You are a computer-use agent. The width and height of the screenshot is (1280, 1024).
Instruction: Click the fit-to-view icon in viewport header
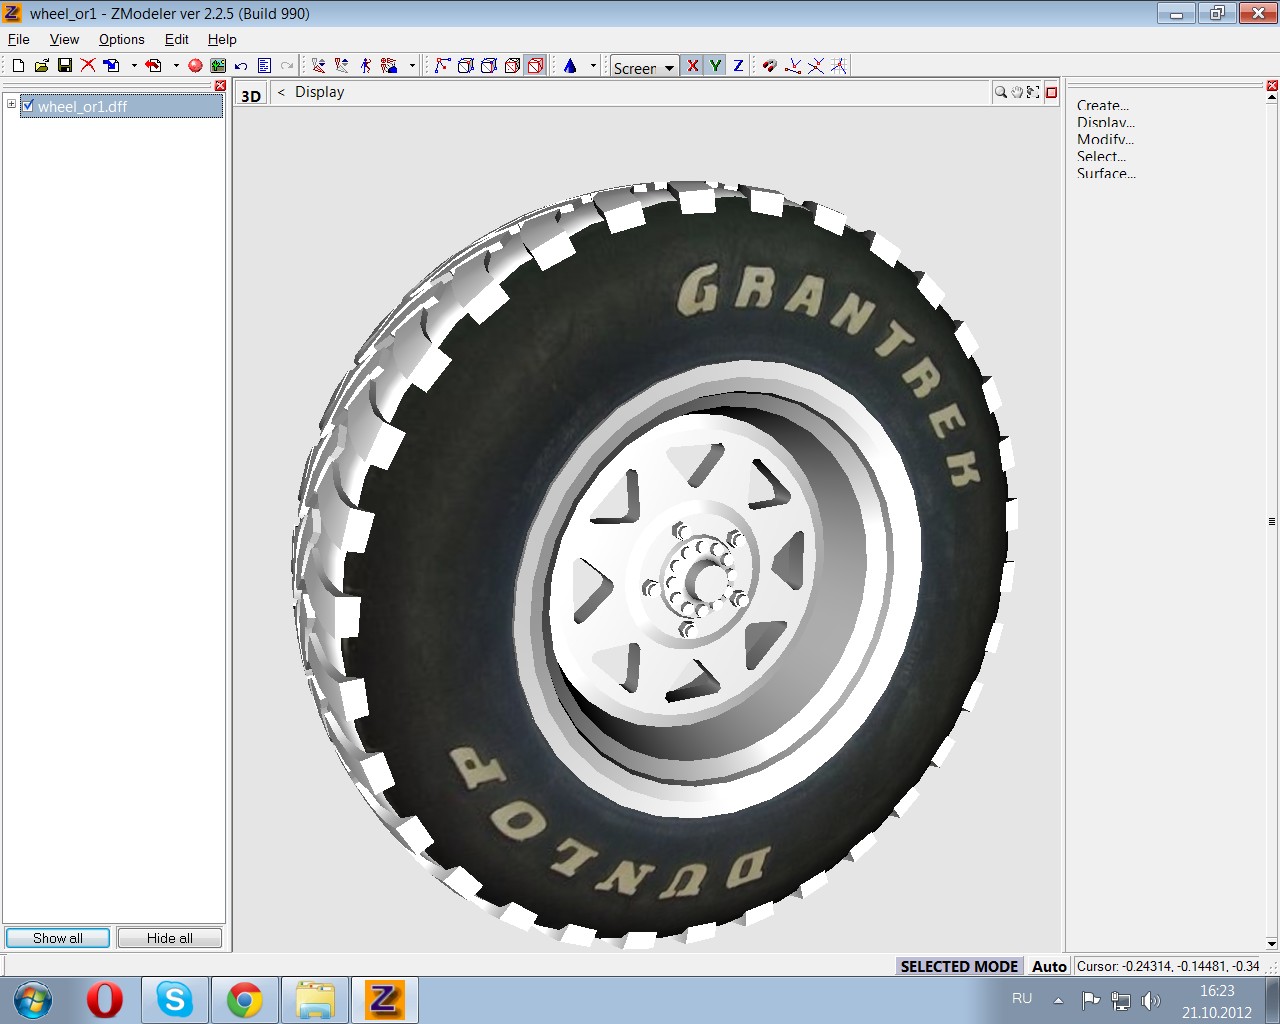tap(1034, 92)
